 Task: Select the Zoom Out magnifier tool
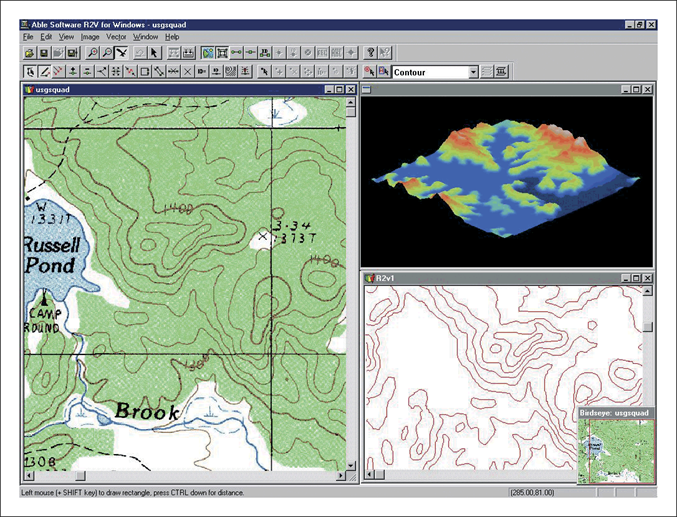106,51
